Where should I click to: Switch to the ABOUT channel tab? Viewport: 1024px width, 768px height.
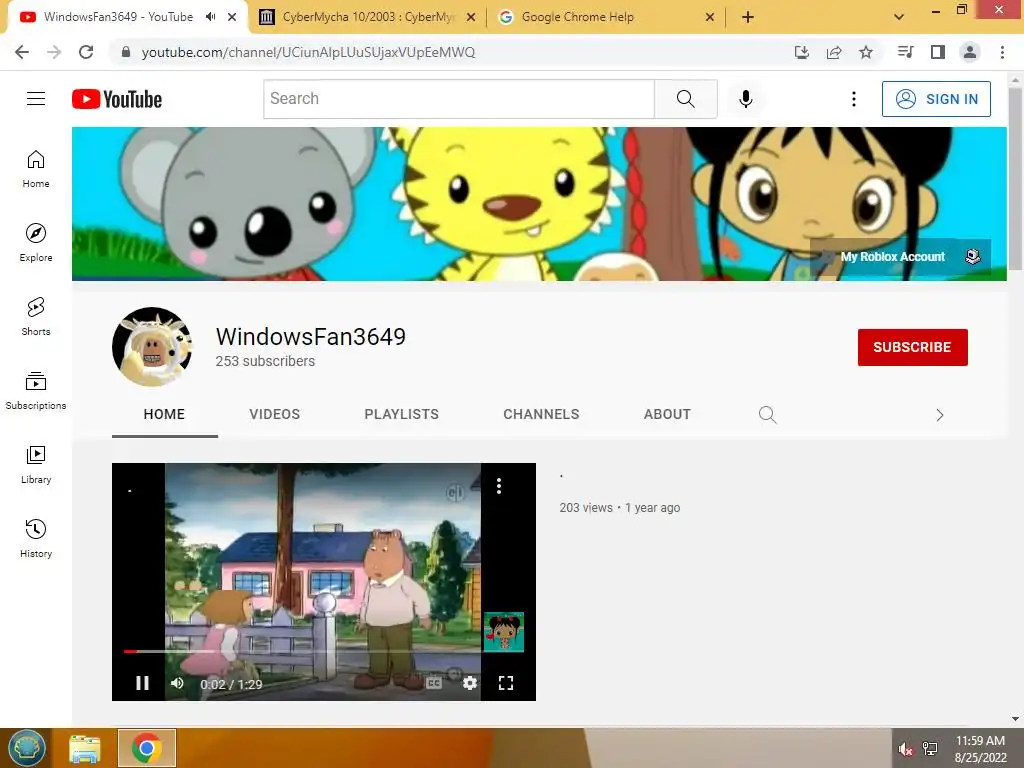(x=667, y=414)
